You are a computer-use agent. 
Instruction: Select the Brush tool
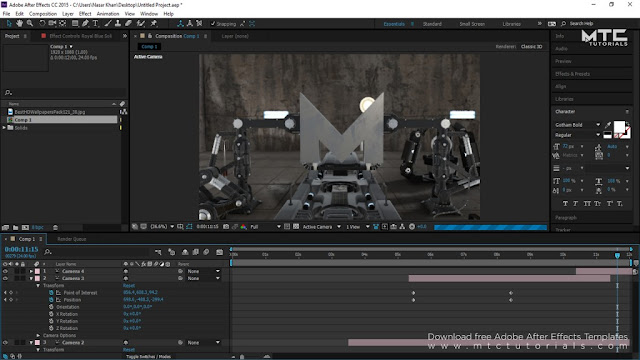(107, 24)
